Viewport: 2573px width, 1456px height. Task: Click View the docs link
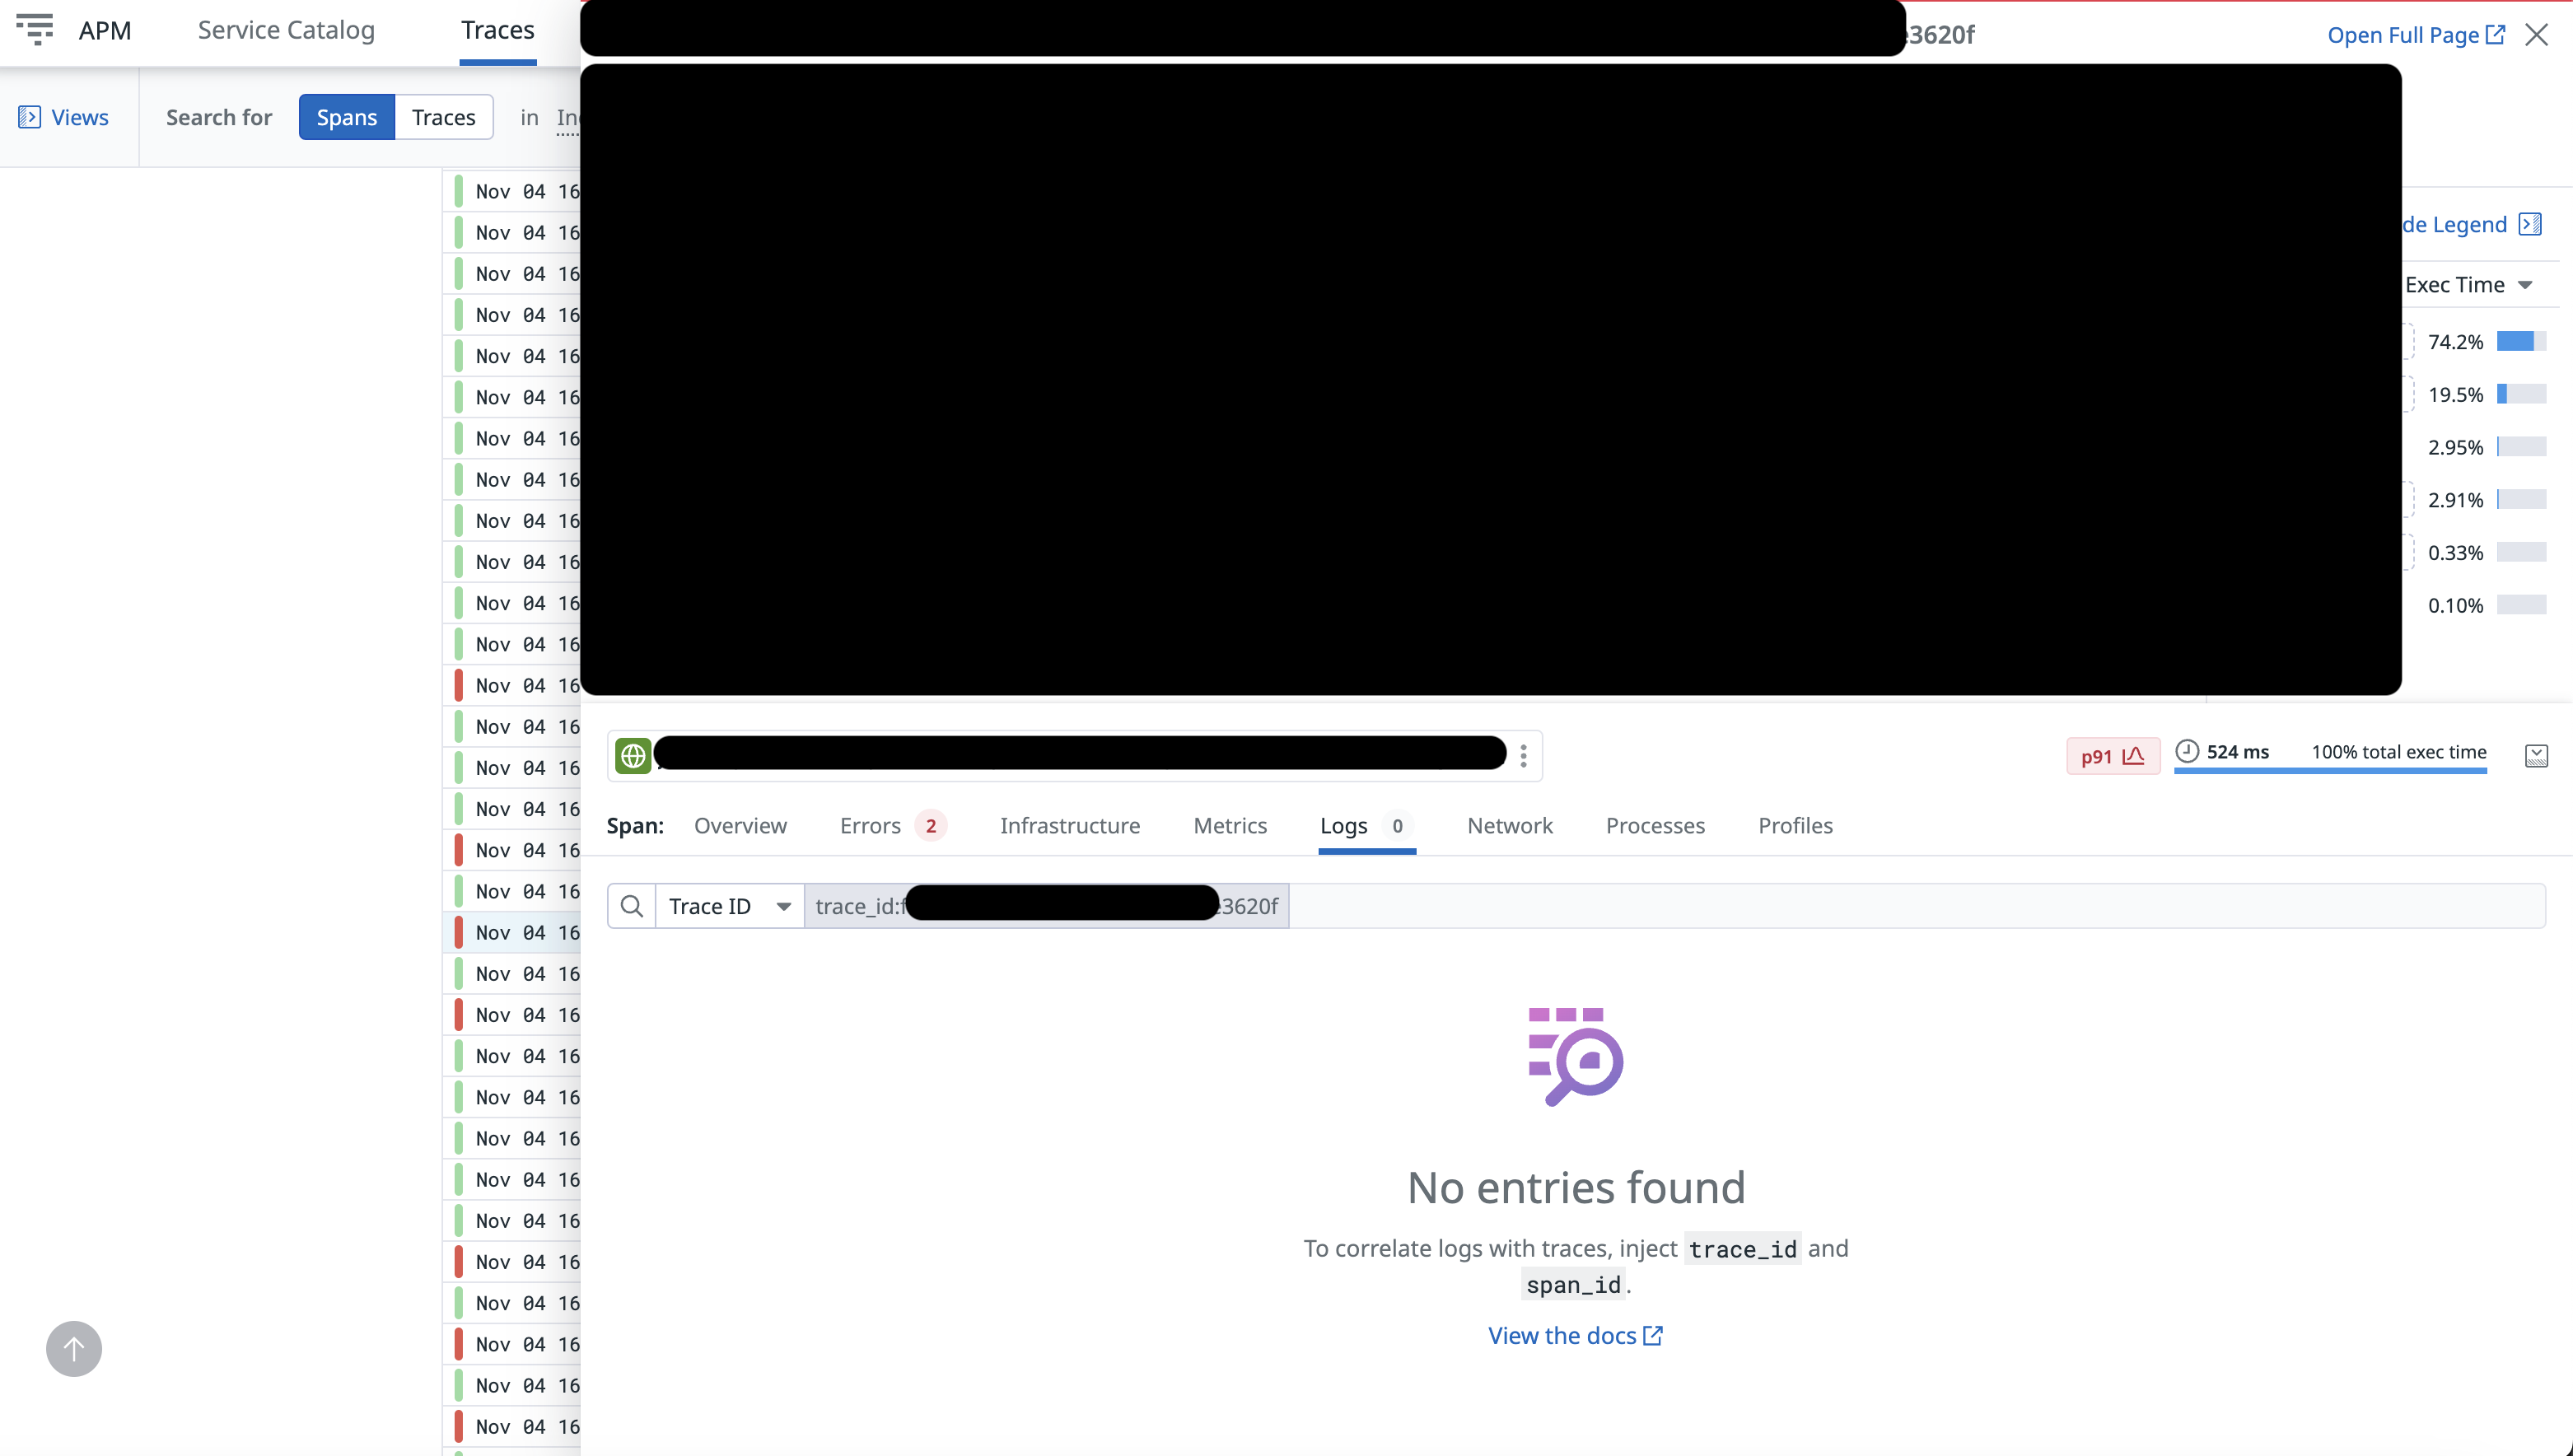click(x=1576, y=1334)
